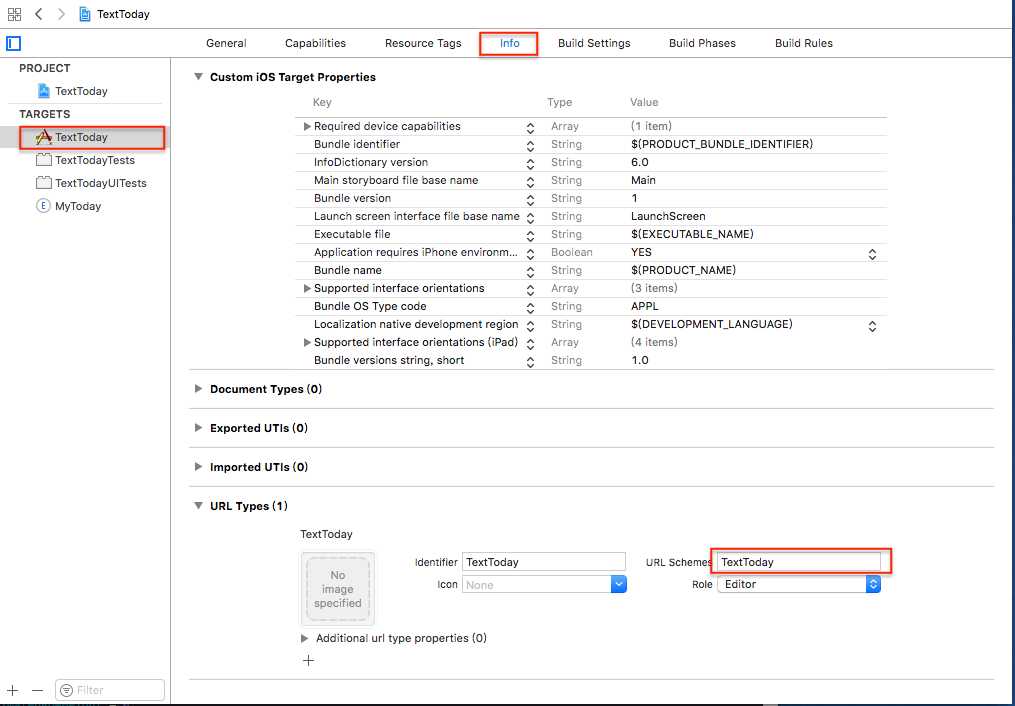
Task: Switch to the General tab
Action: pos(226,43)
